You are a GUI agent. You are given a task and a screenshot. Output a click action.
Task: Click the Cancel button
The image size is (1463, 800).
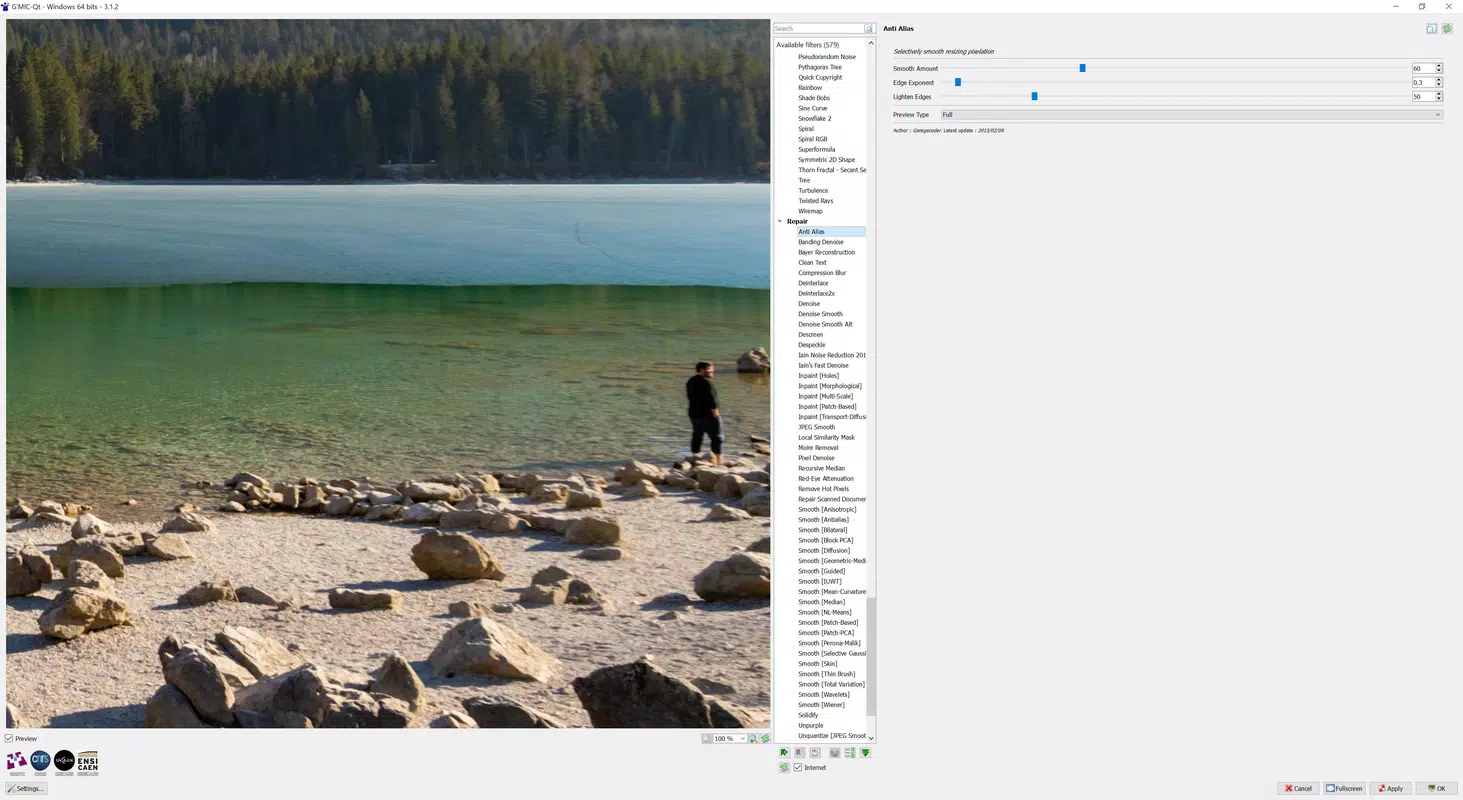point(1298,788)
